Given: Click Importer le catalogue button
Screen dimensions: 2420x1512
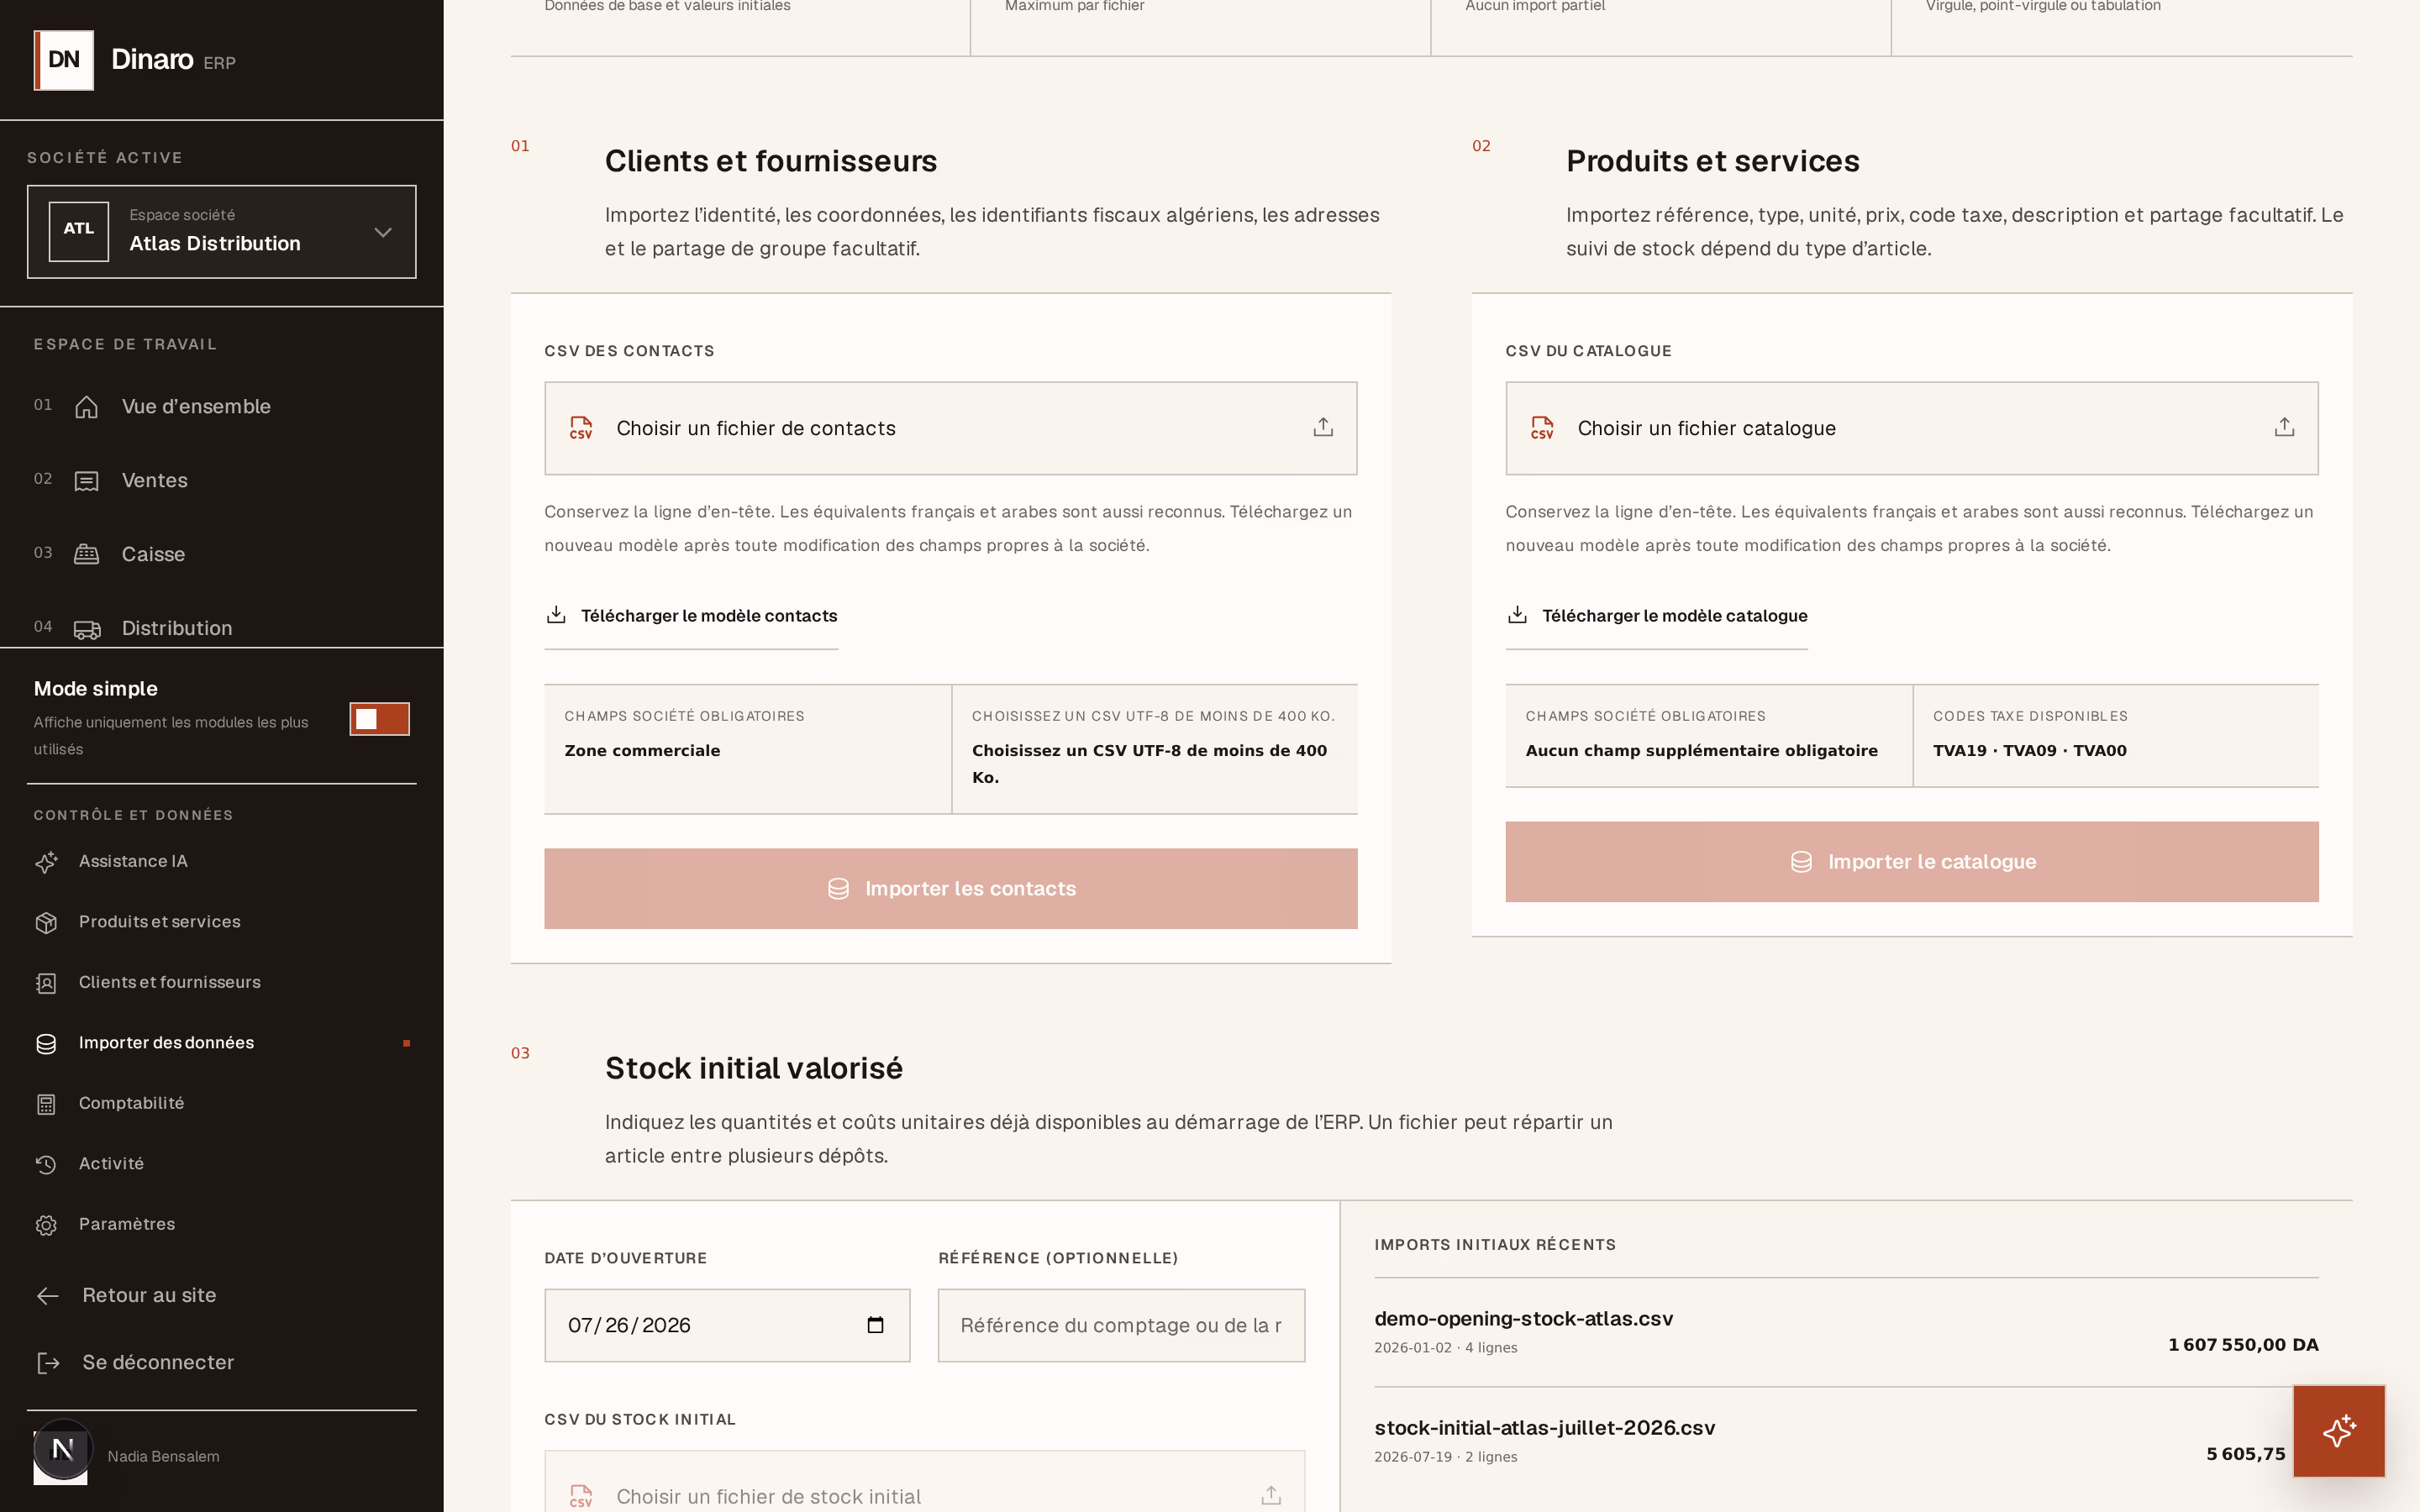Looking at the screenshot, I should pyautogui.click(x=1912, y=862).
